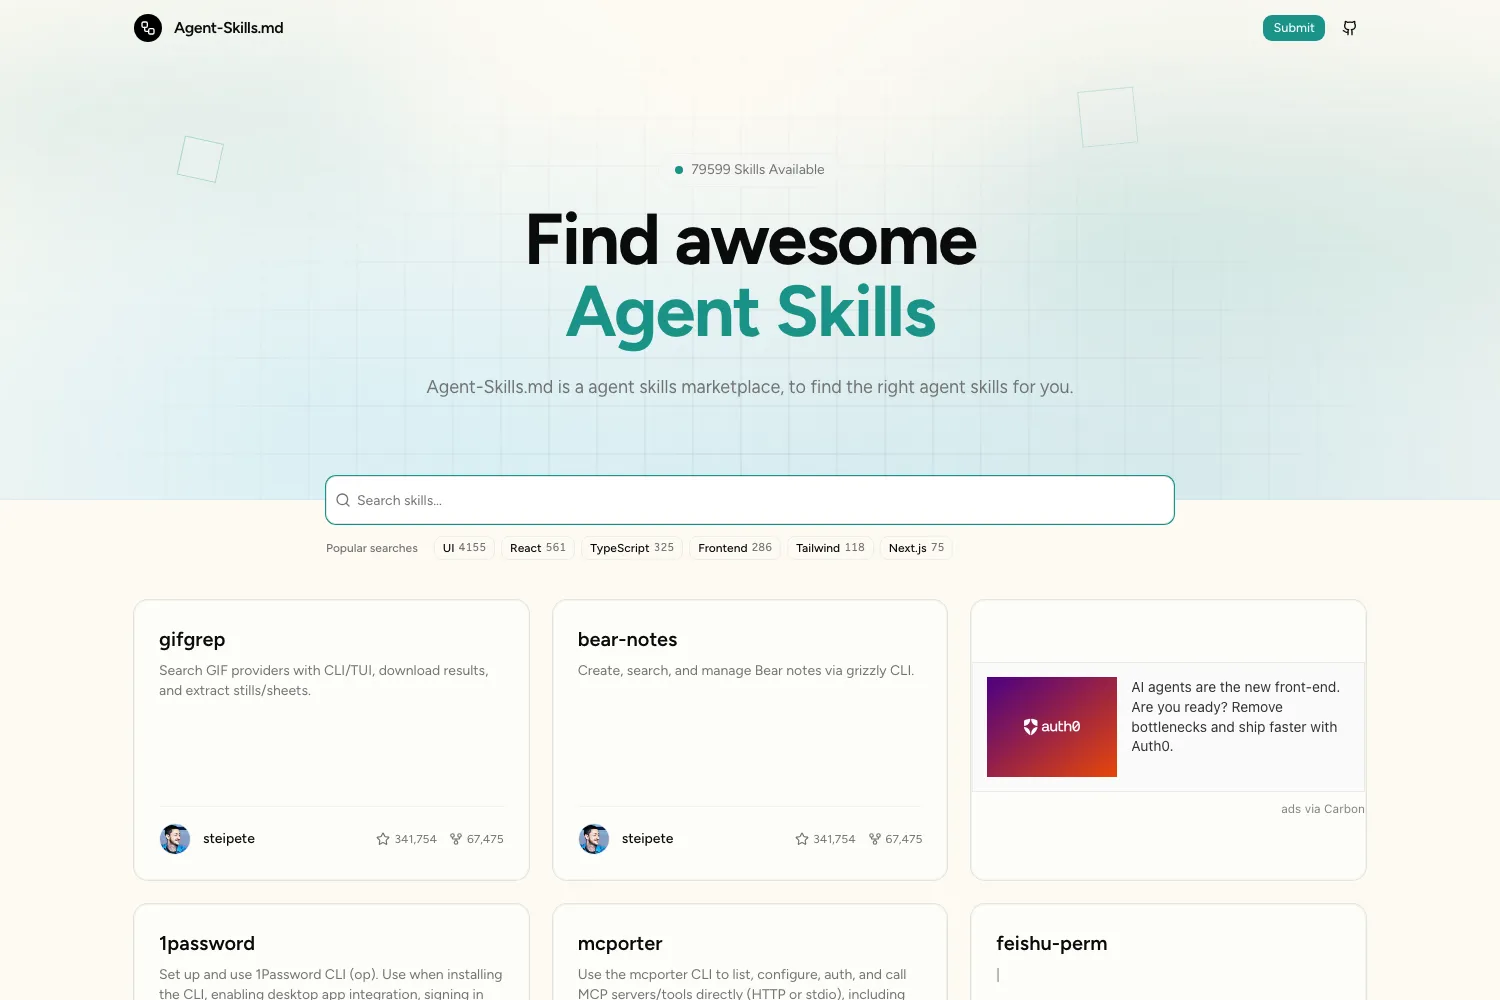Click the auth0 ad image
This screenshot has height=1000, width=1500.
tap(1052, 727)
